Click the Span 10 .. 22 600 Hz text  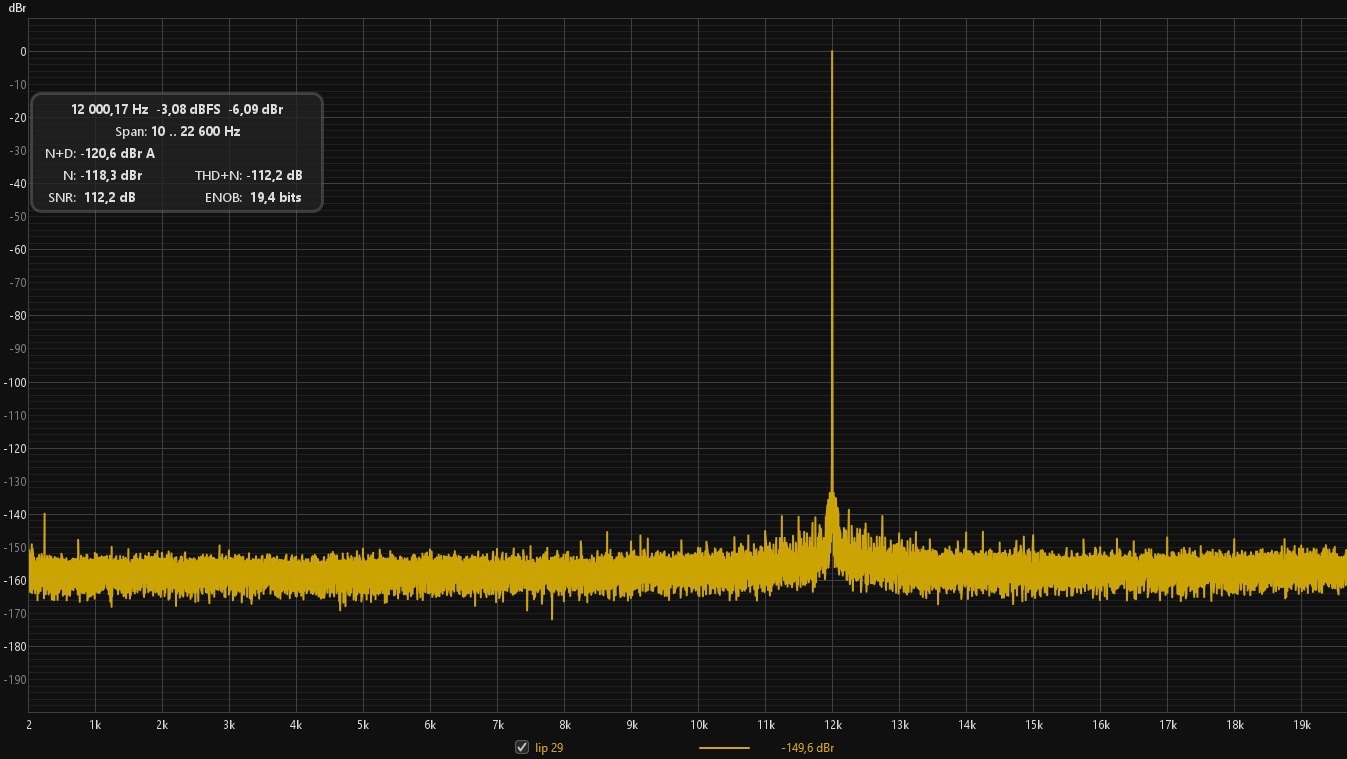pyautogui.click(x=178, y=131)
